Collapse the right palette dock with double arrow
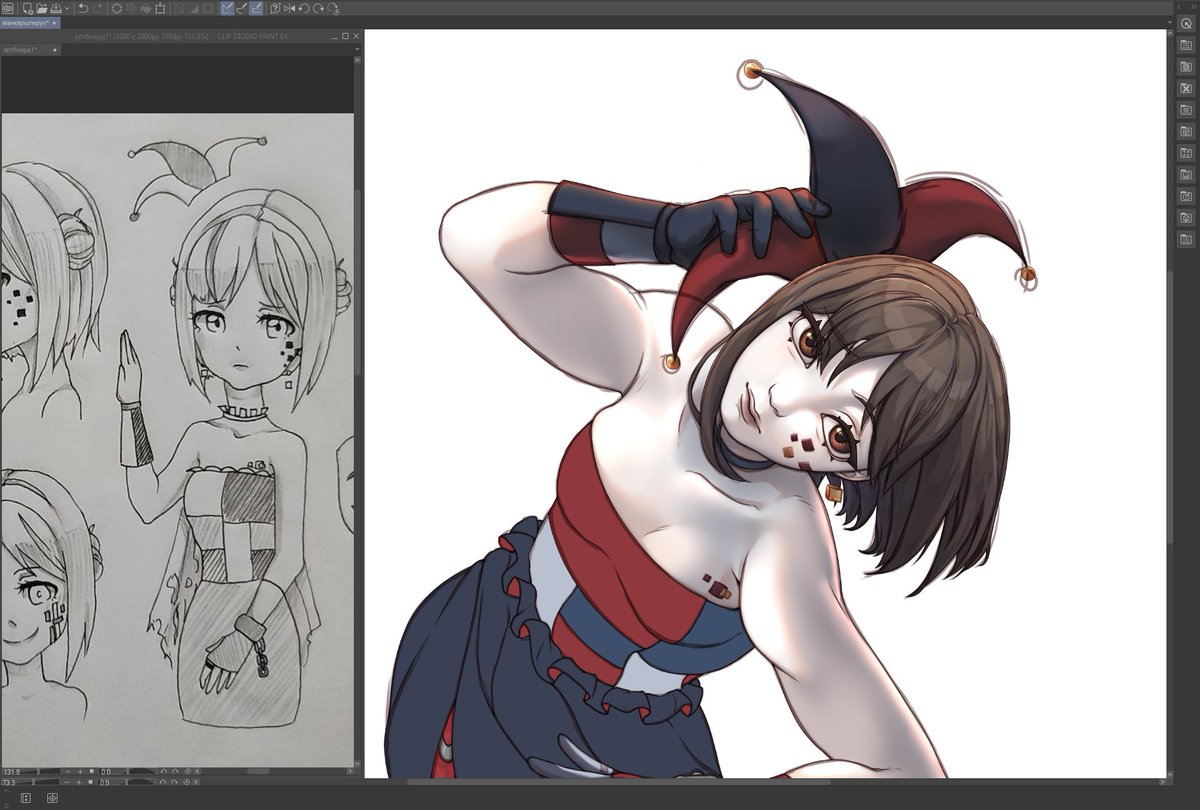1200x810 pixels. 1194,6
